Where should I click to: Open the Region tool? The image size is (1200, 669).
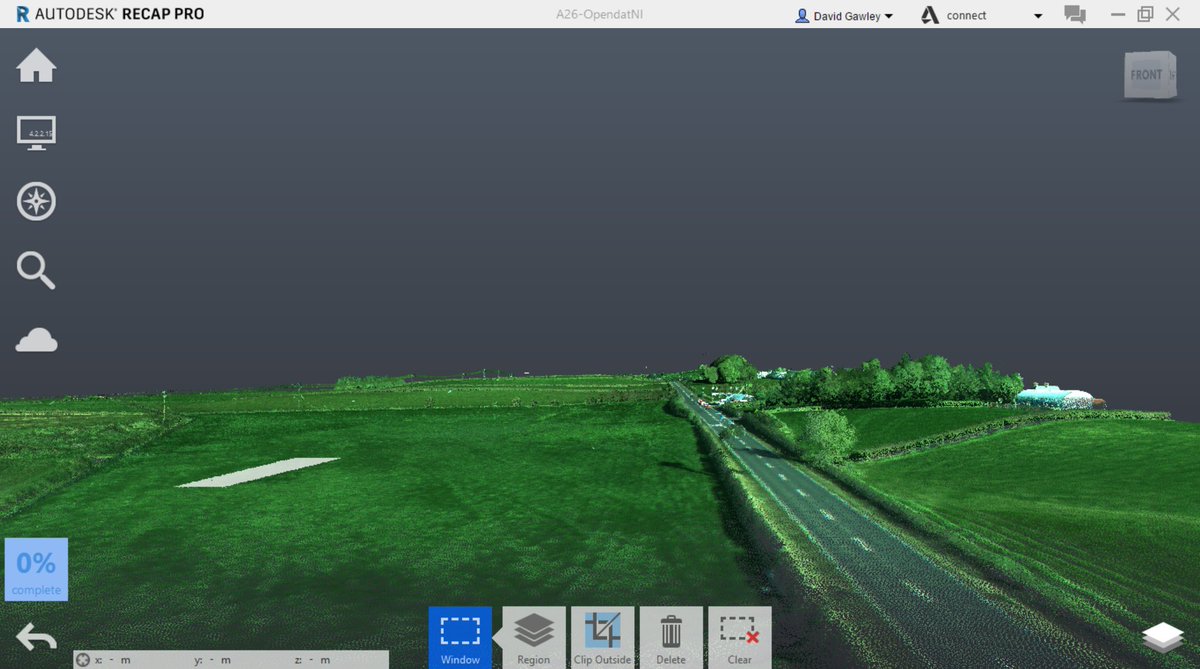point(534,637)
